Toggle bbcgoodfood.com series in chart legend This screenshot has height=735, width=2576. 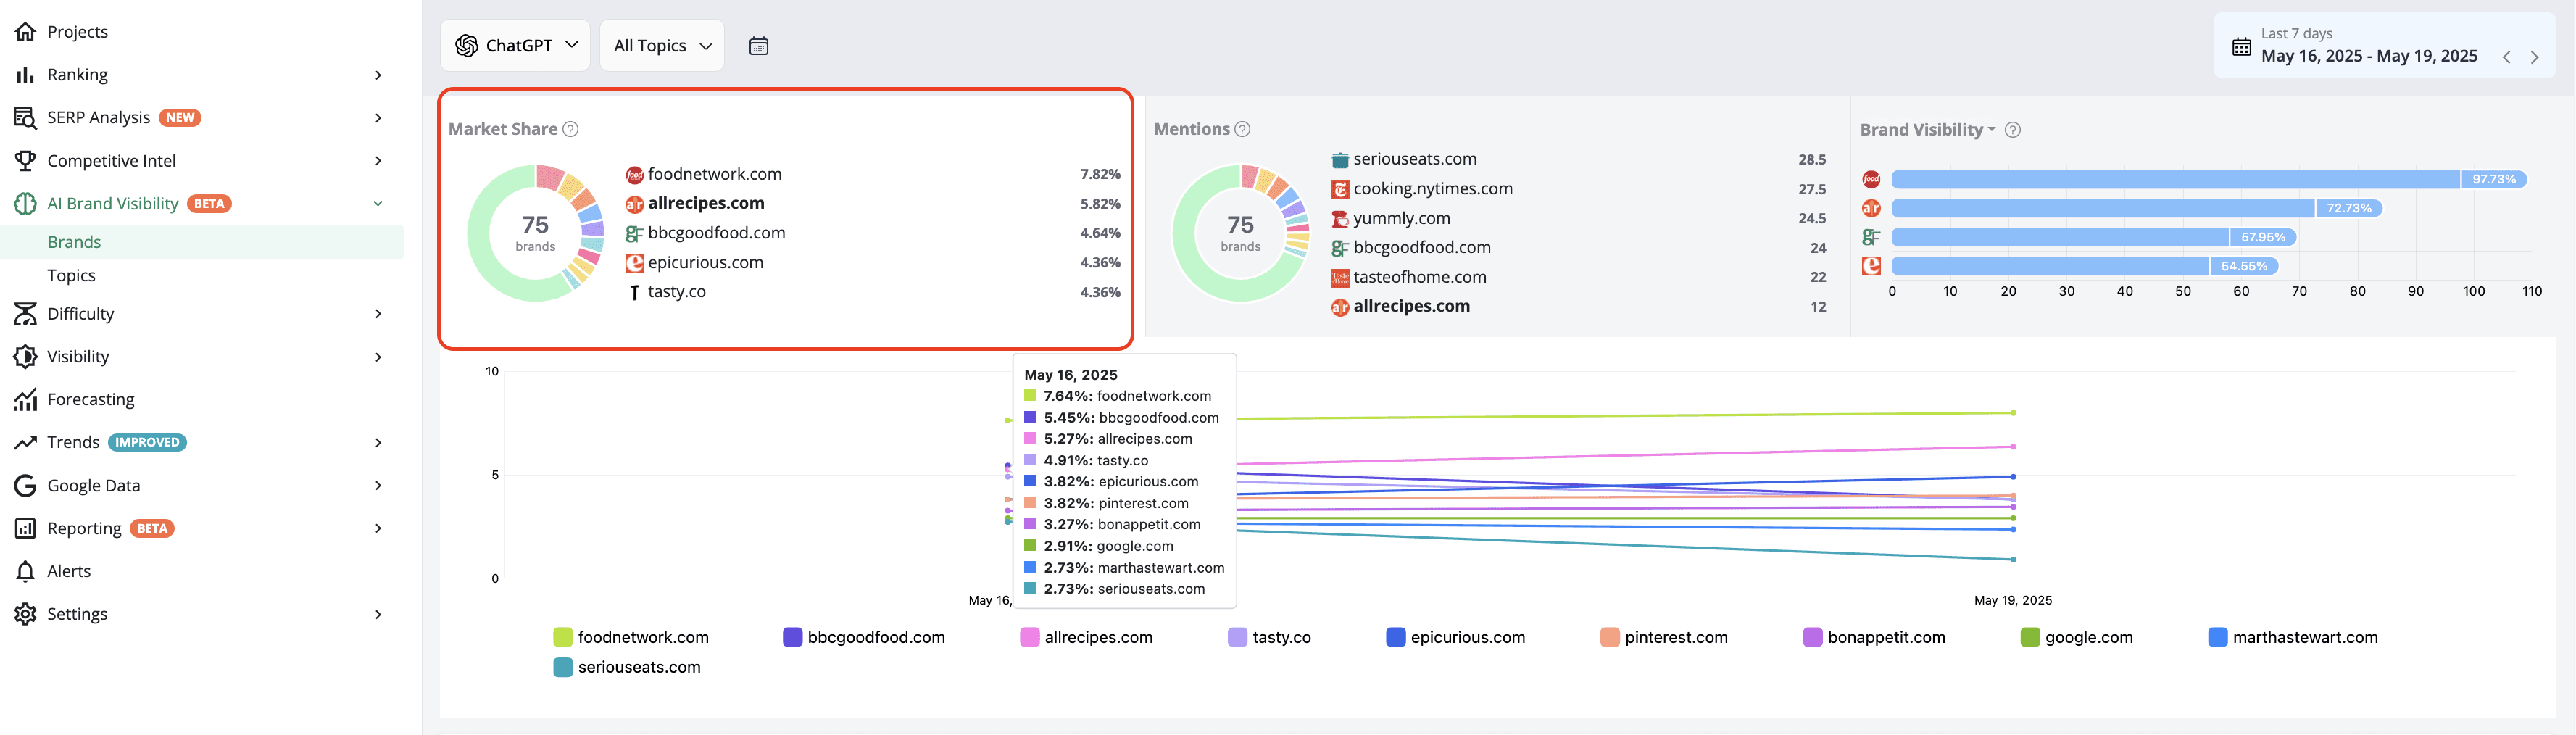[864, 638]
